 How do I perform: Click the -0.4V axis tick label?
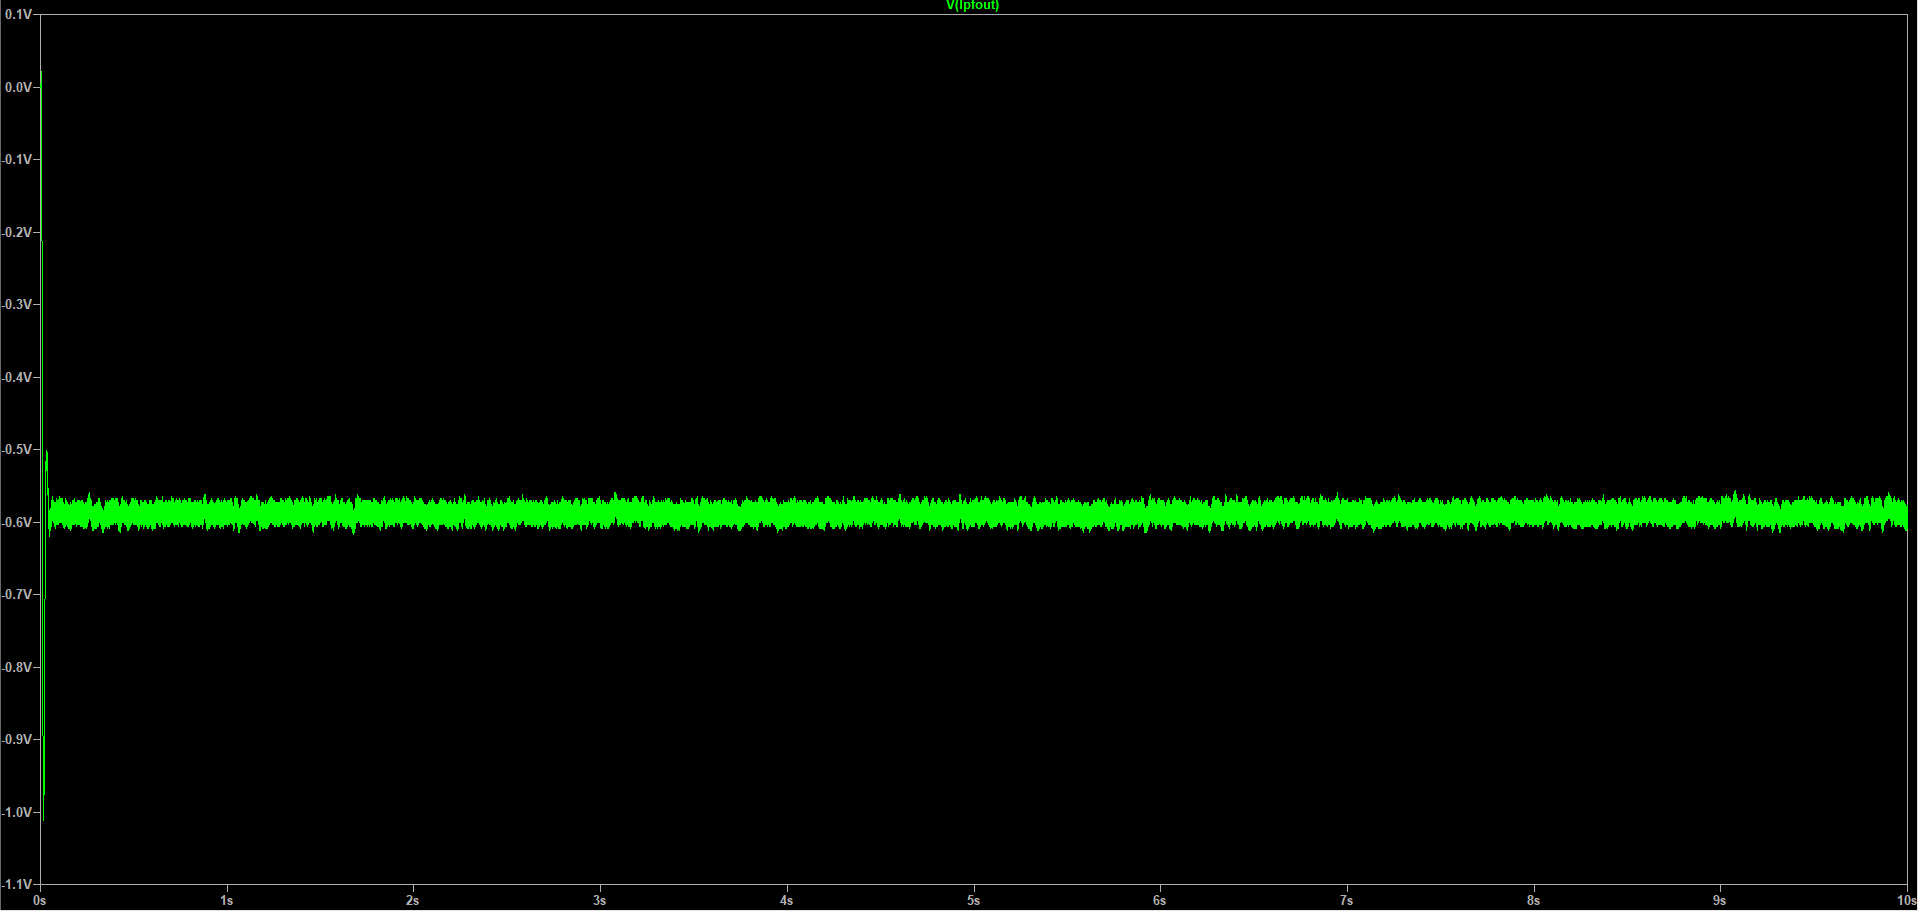[16, 377]
